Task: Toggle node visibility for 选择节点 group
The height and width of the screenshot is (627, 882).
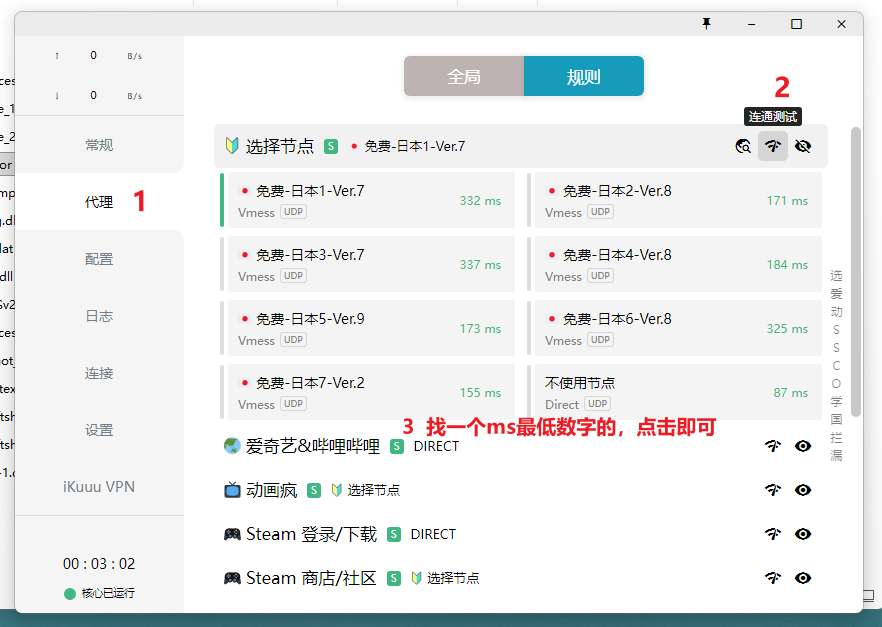Action: click(802, 146)
